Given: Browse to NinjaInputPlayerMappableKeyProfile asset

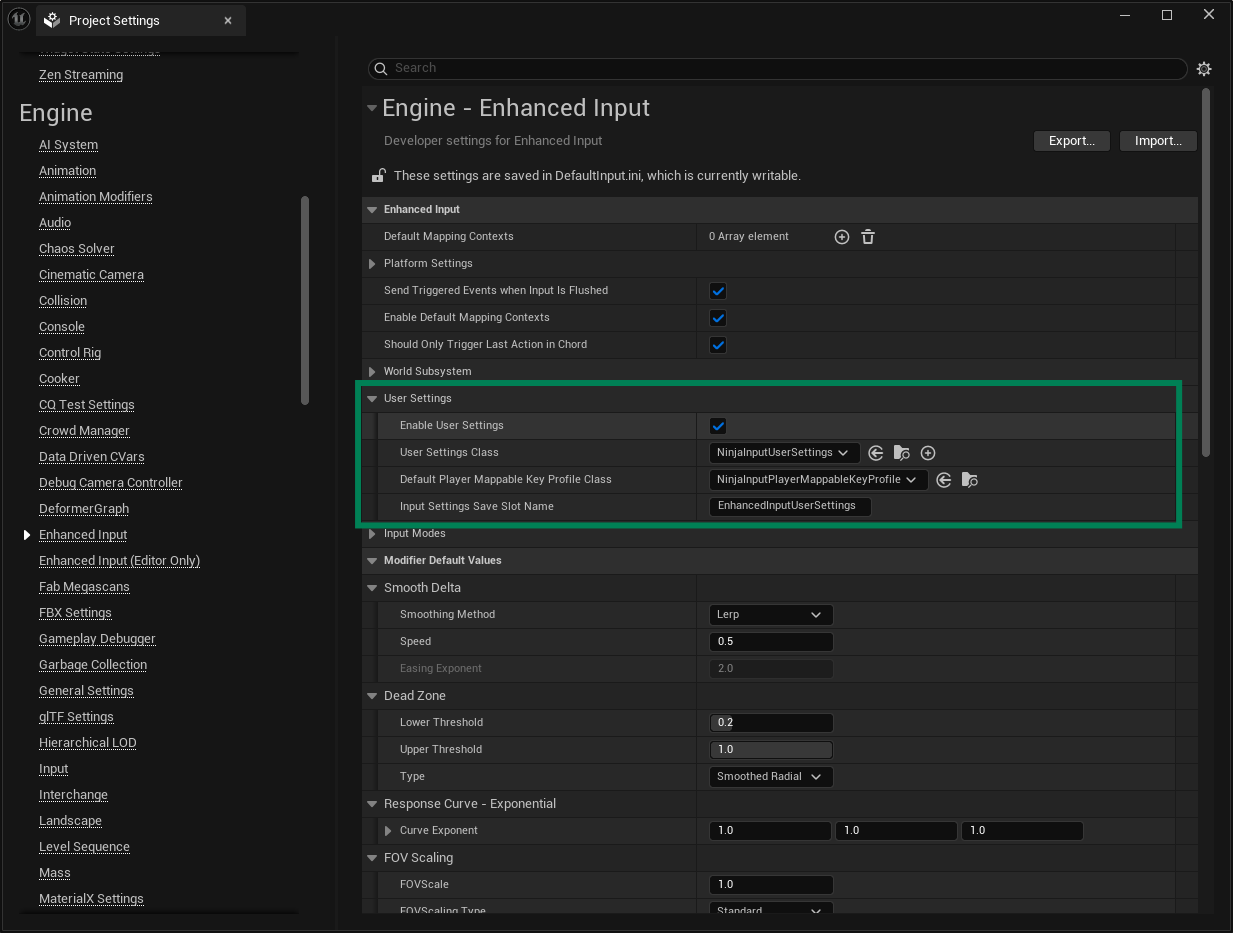Looking at the screenshot, I should [969, 479].
